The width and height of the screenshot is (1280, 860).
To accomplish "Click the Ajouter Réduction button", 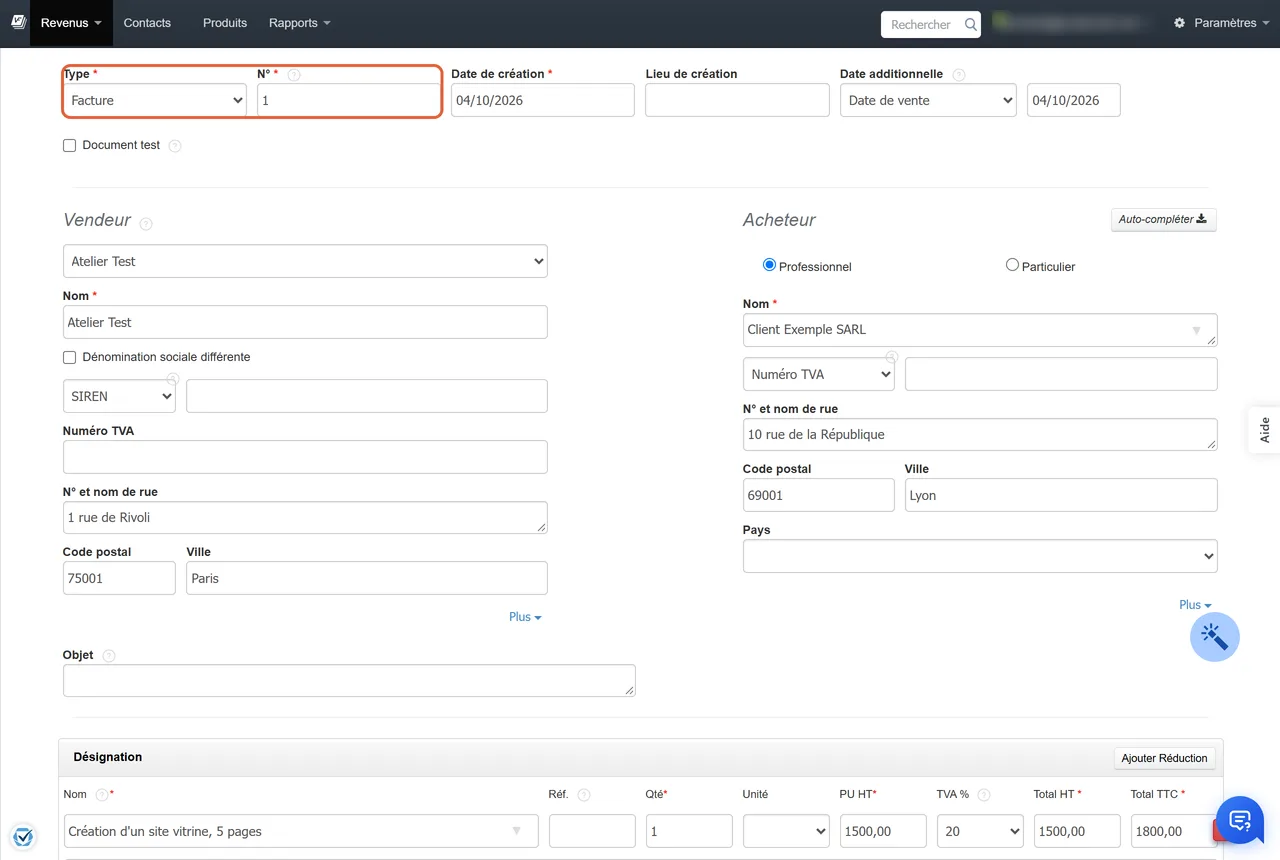I will [x=1165, y=758].
